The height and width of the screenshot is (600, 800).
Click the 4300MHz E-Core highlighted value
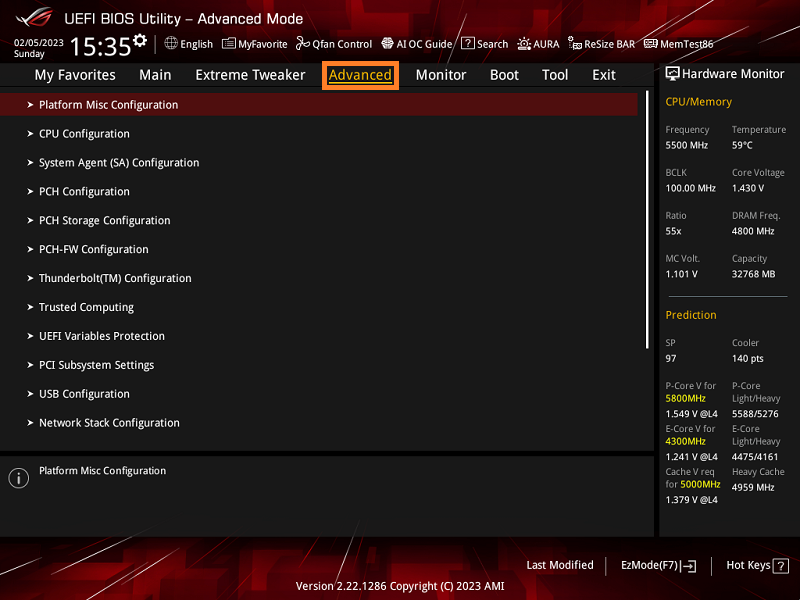tap(685, 441)
